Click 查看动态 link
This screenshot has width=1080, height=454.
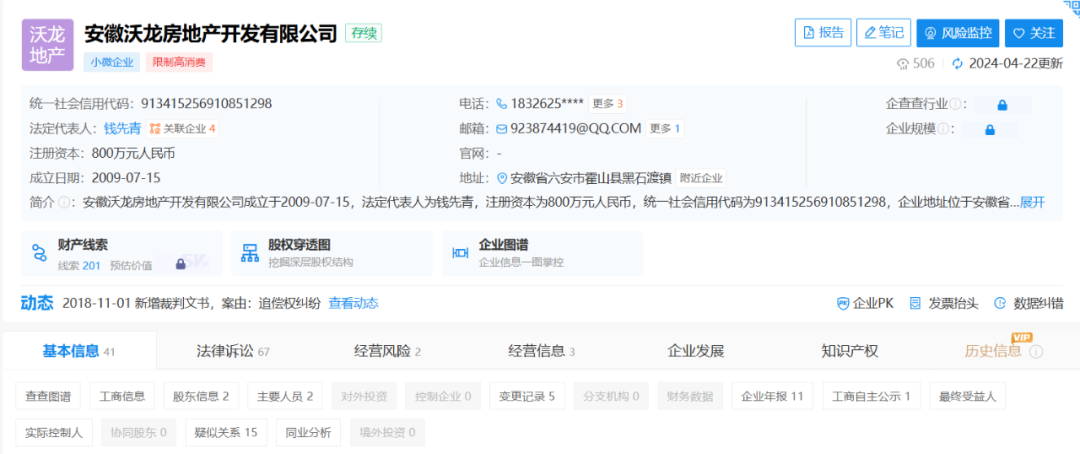pyautogui.click(x=353, y=303)
